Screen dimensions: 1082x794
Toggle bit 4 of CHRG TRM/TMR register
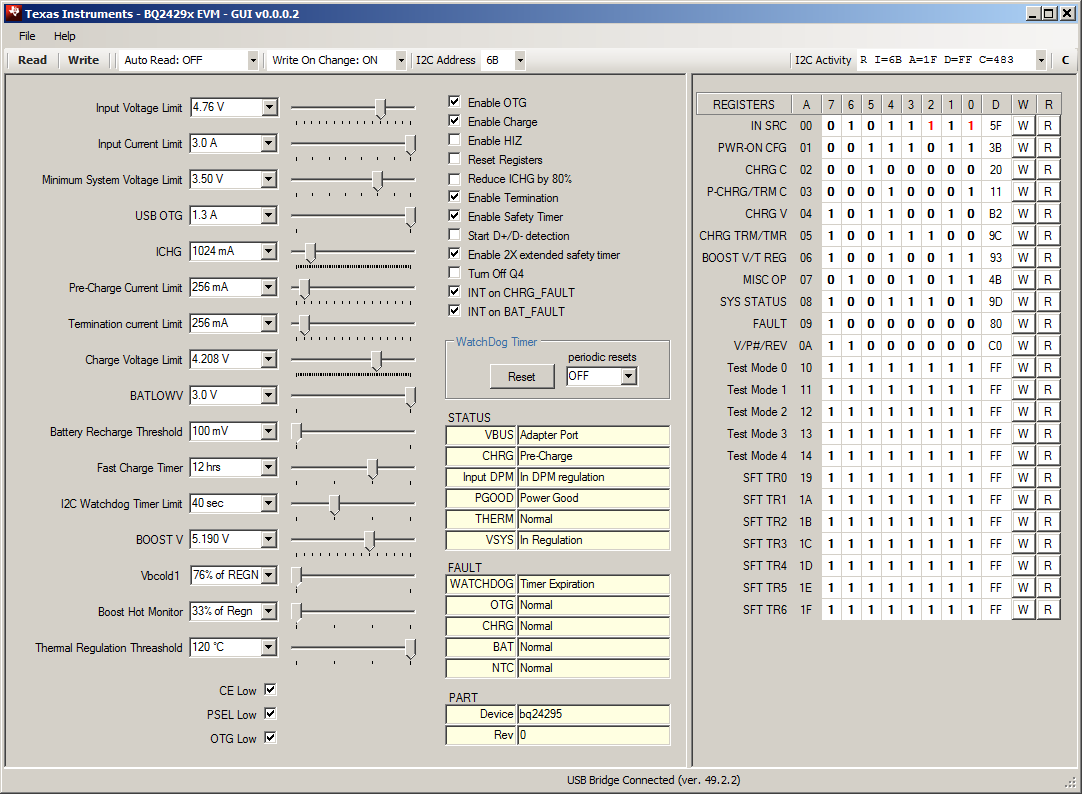(x=891, y=236)
